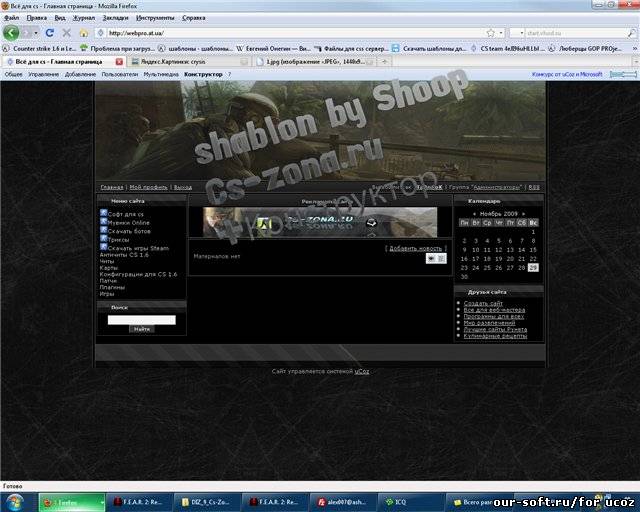
Task: Go to the Home page icon
Action: pyautogui.click(x=84, y=33)
